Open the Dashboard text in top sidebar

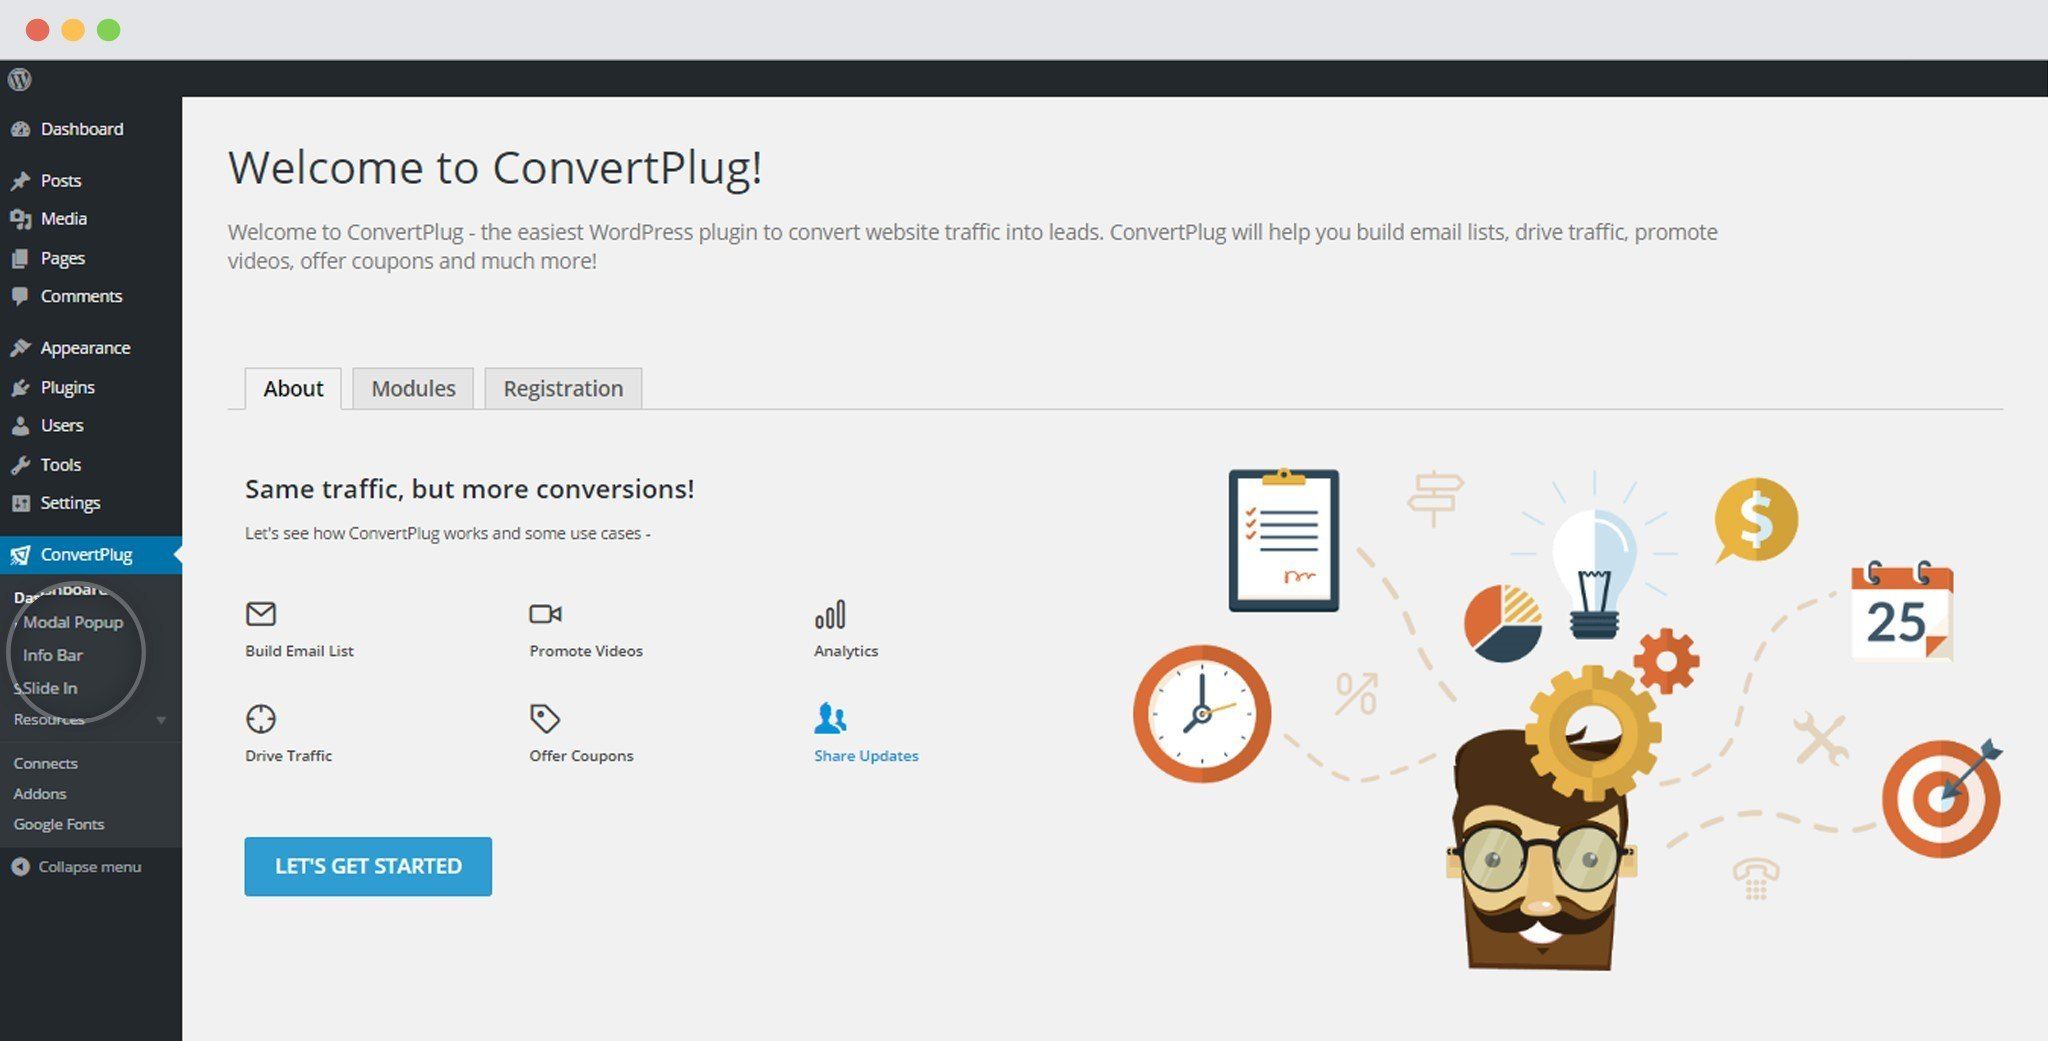(82, 129)
